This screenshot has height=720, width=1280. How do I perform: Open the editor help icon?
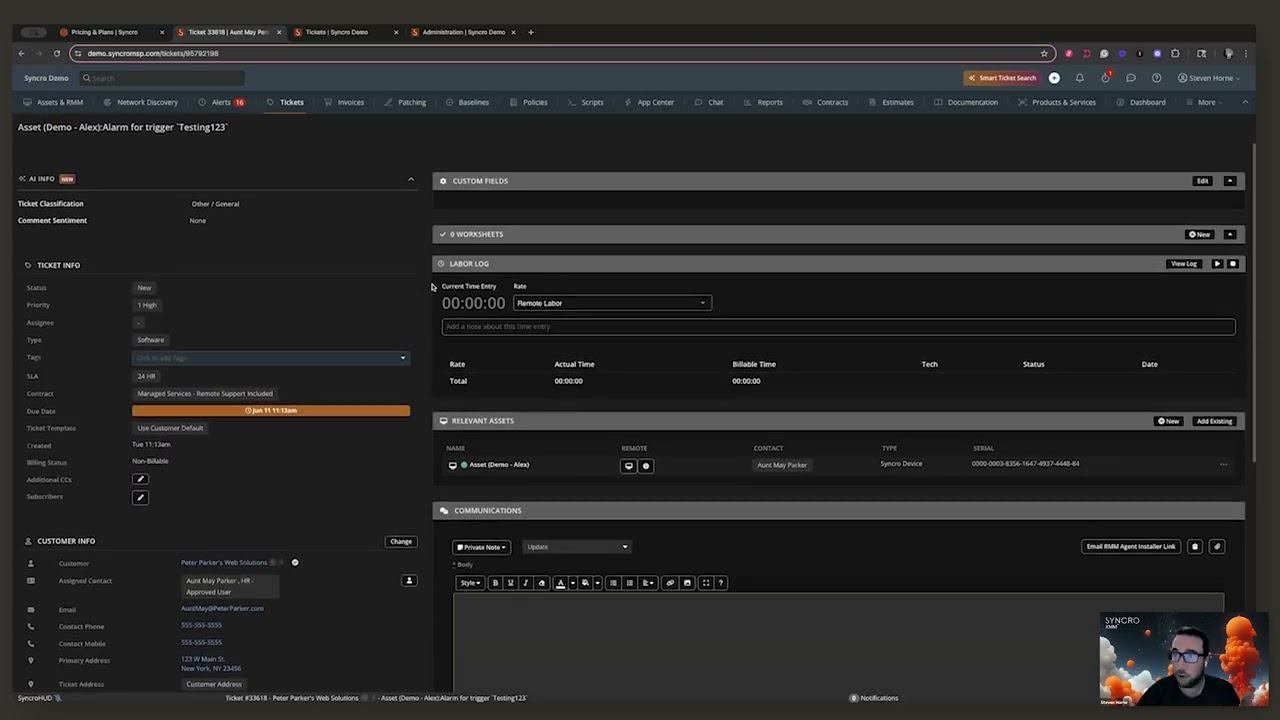coord(720,583)
